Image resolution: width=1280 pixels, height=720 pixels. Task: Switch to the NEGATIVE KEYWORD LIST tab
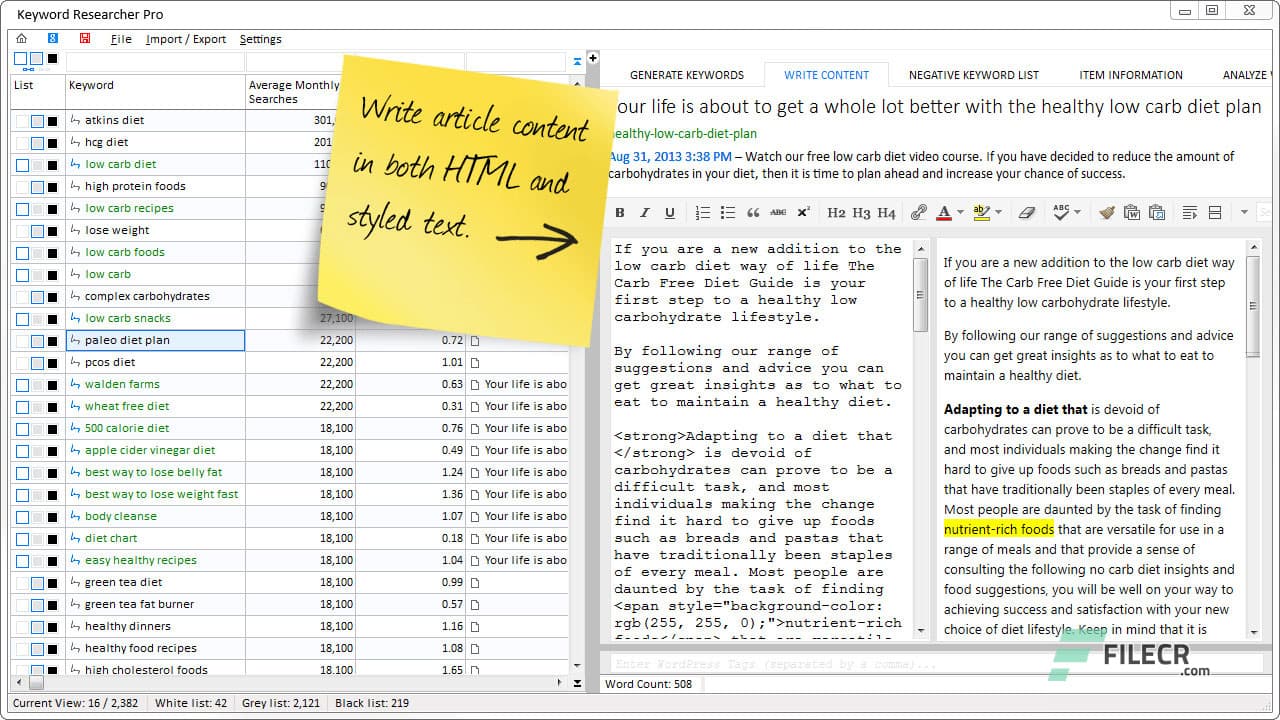[973, 74]
